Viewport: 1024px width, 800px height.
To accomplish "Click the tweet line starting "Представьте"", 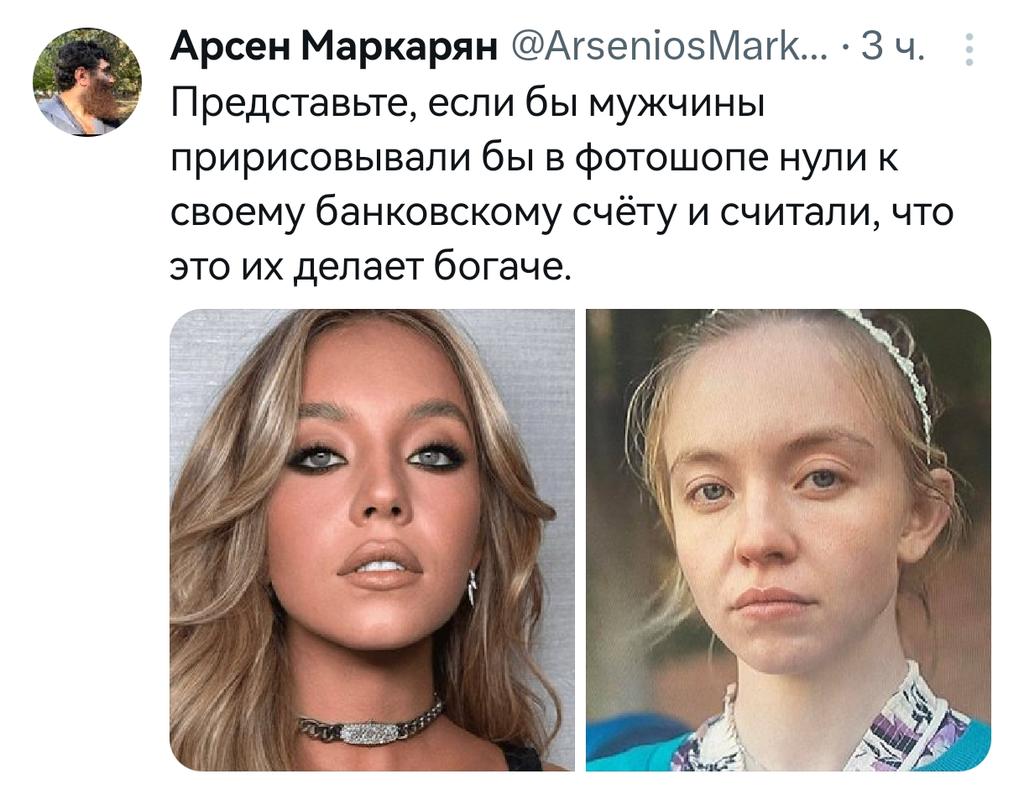I will [468, 104].
